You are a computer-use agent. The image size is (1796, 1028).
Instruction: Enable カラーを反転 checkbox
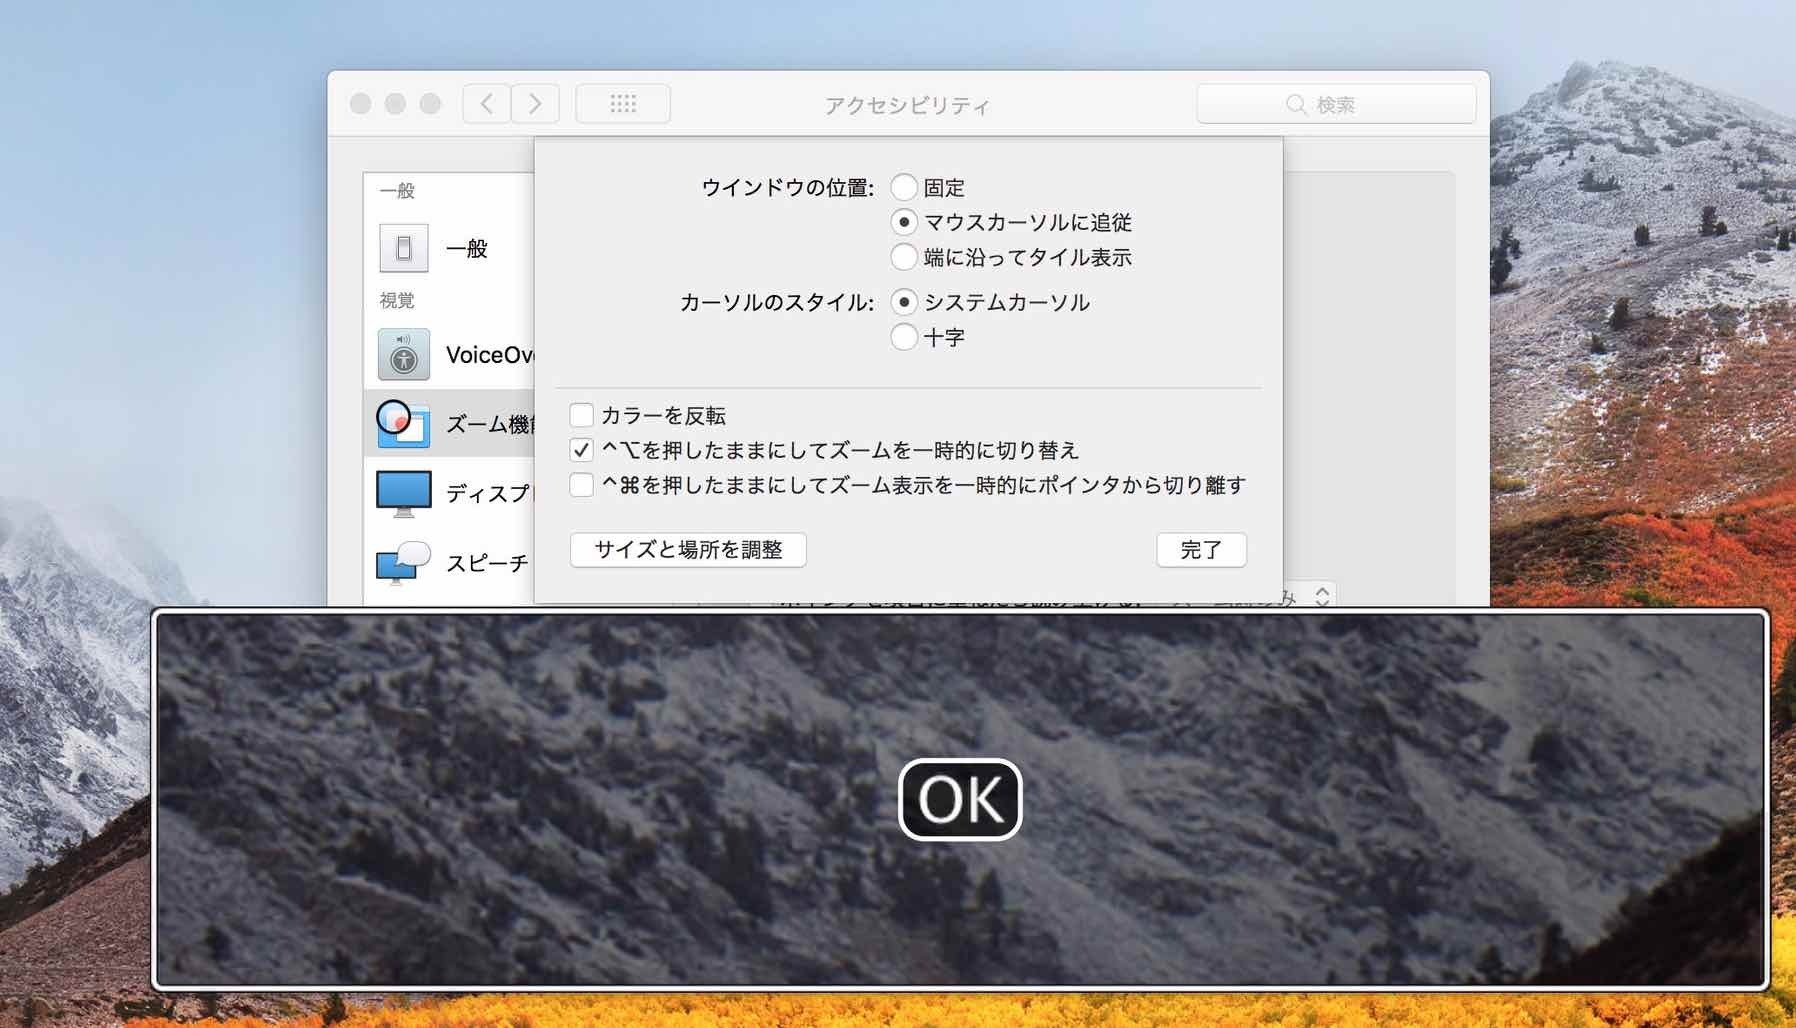click(581, 415)
